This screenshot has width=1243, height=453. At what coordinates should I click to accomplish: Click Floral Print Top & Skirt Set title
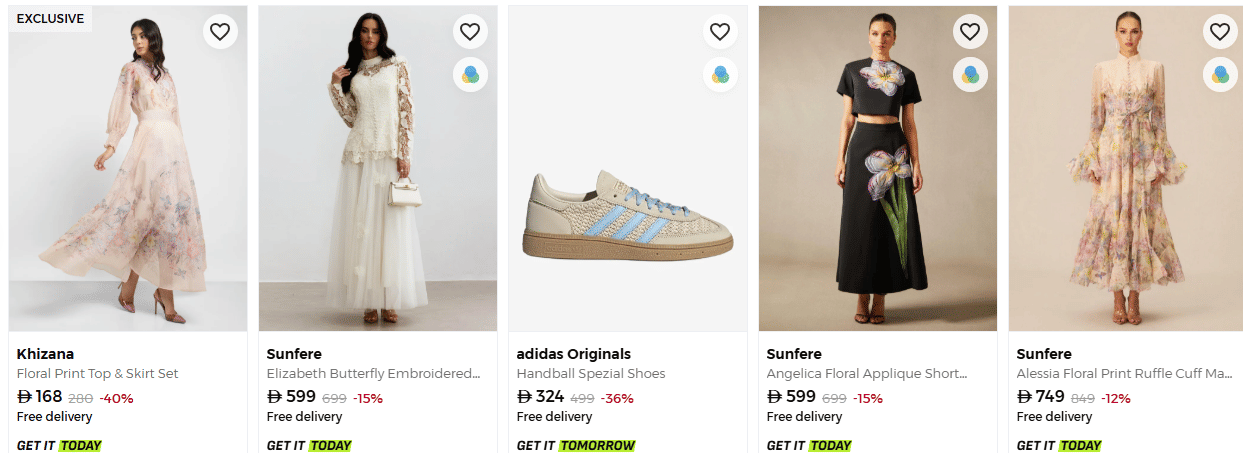97,374
